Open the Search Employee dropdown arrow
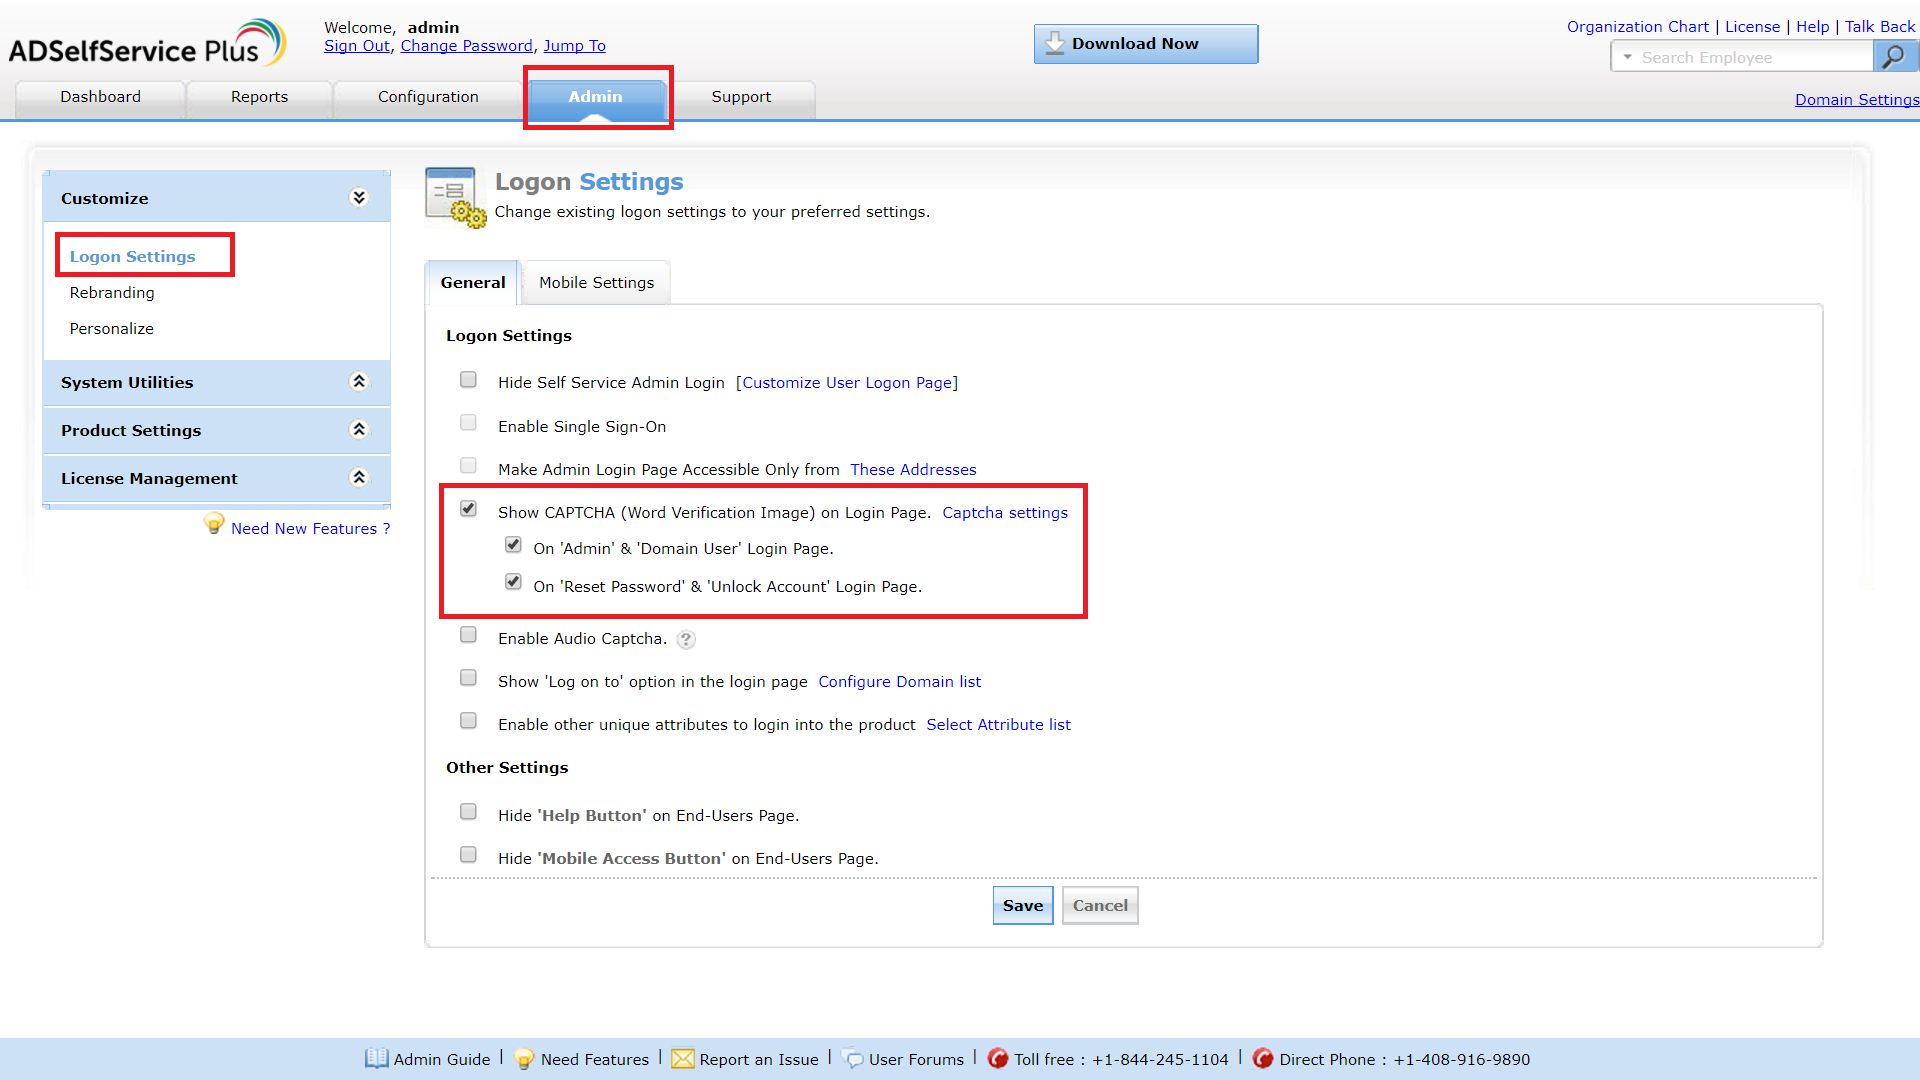The height and width of the screenshot is (1080, 1920). coord(1628,57)
